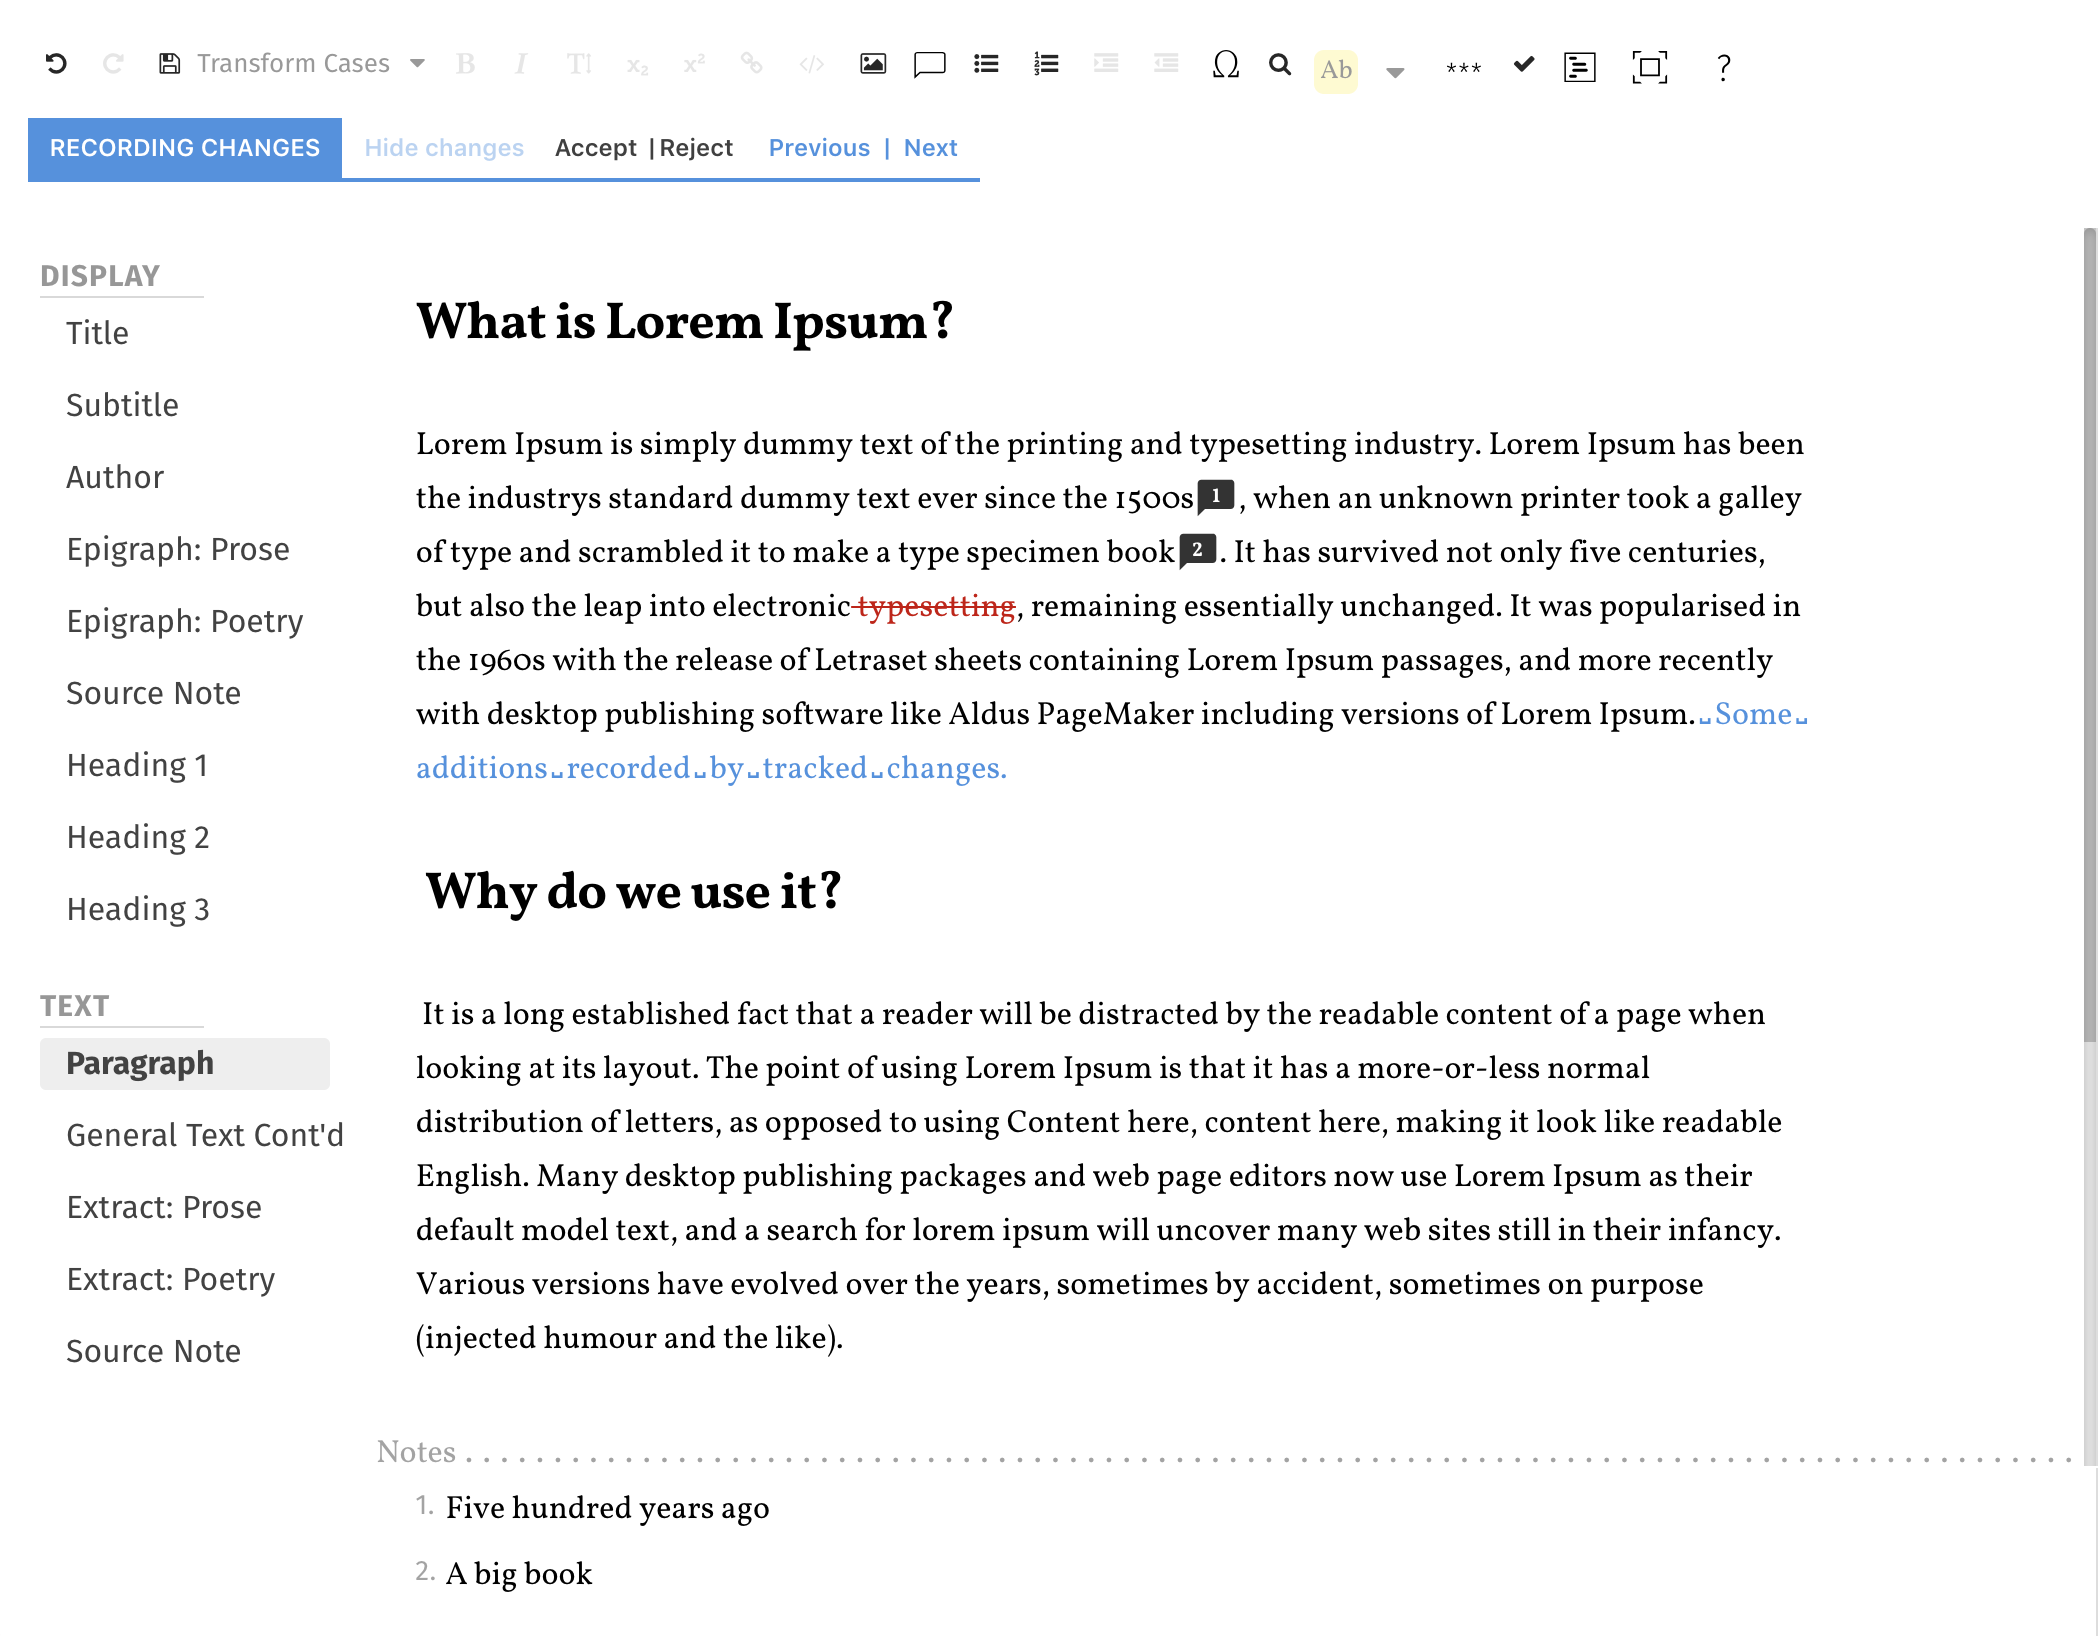Select the Heading 1 style

(x=138, y=764)
